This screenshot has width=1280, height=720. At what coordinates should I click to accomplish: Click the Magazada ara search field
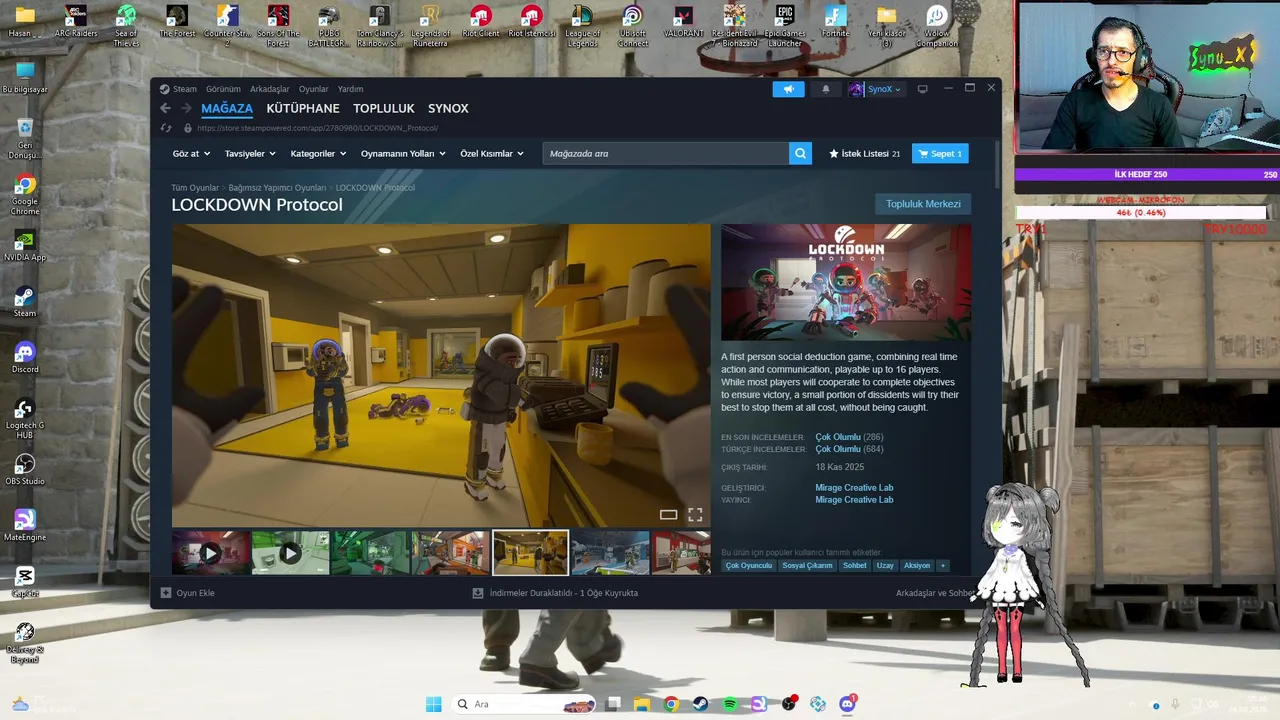pyautogui.click(x=666, y=153)
